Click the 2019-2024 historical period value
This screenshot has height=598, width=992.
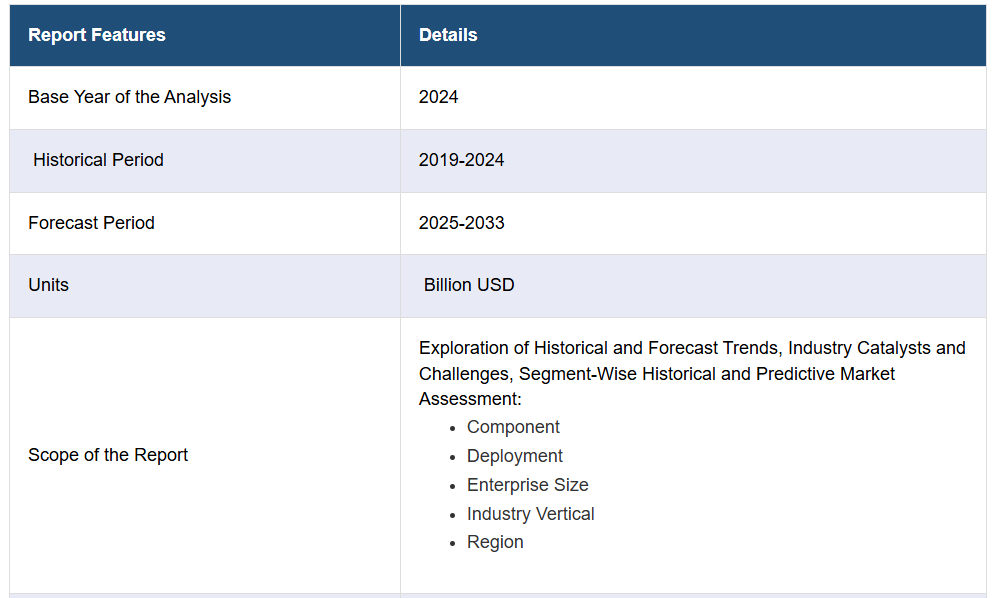point(461,159)
